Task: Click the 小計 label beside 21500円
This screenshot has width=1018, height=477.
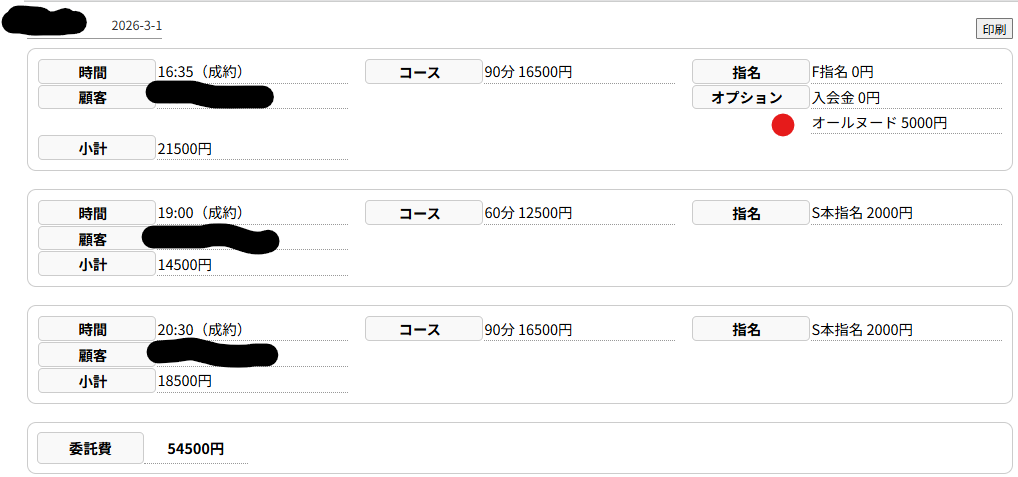Action: [x=97, y=148]
